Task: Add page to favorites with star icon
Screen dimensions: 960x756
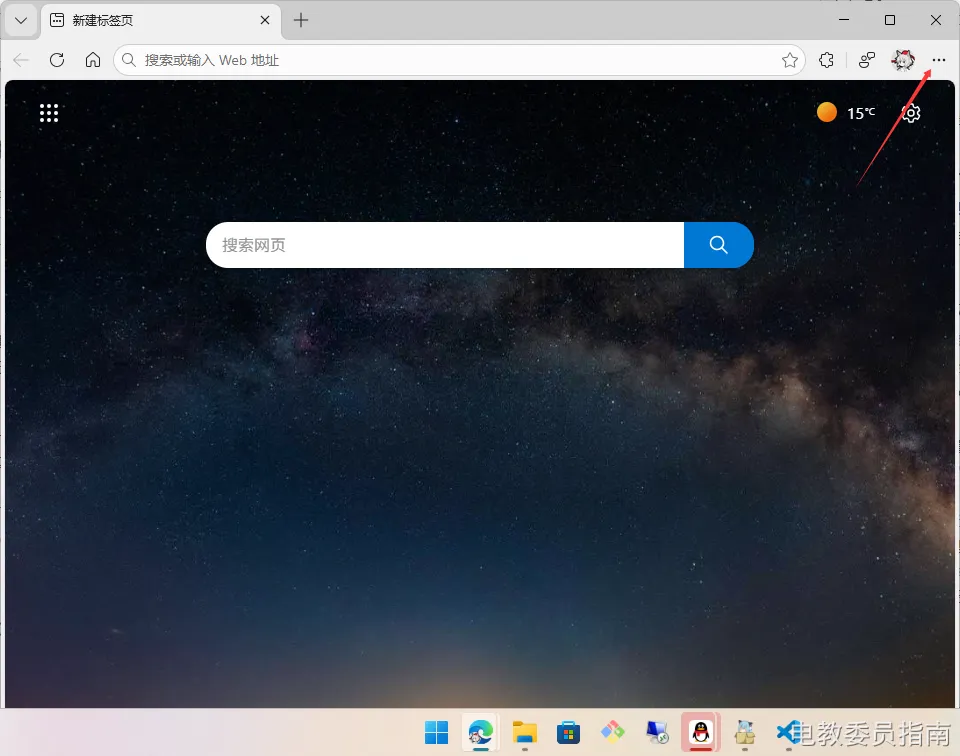Action: point(789,60)
